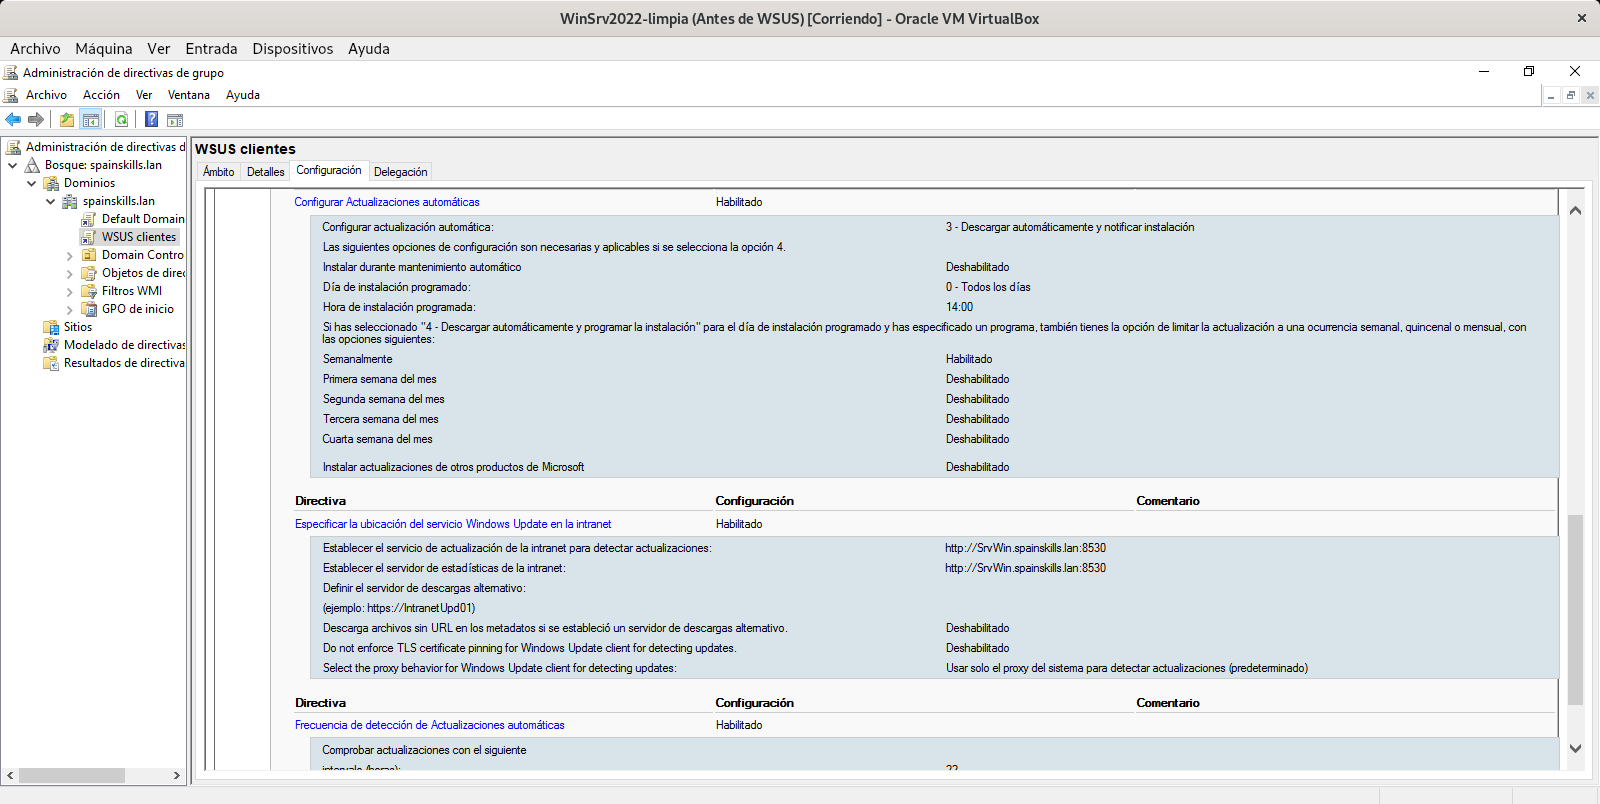Click the vertical scrollbar thumb in report
This screenshot has height=804, width=1600.
coord(1575,610)
